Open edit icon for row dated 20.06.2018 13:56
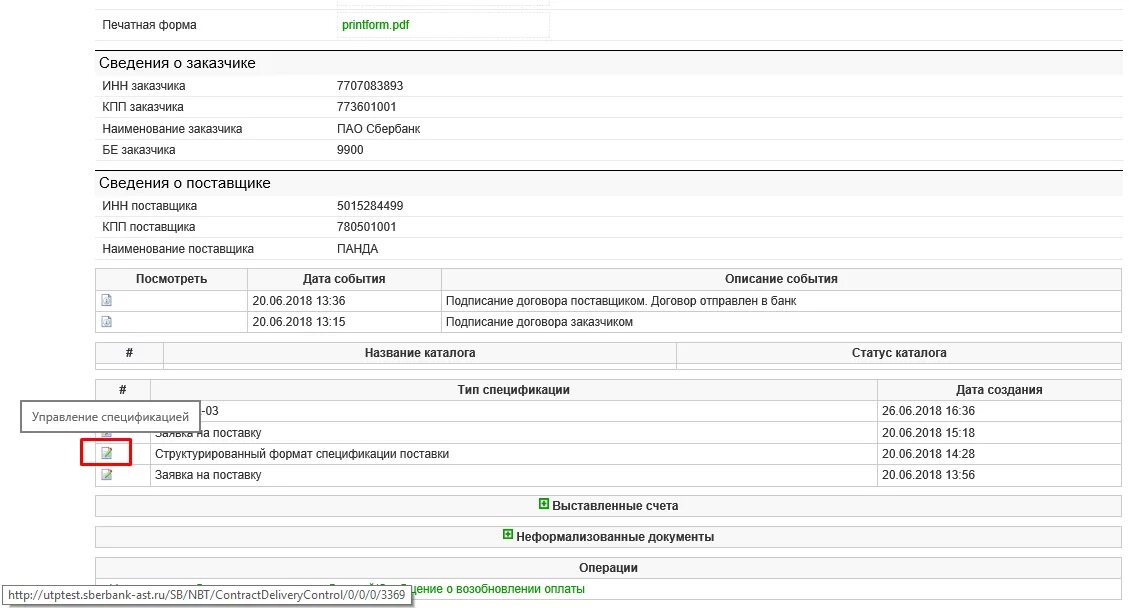This screenshot has width=1129, height=608. (x=107, y=475)
